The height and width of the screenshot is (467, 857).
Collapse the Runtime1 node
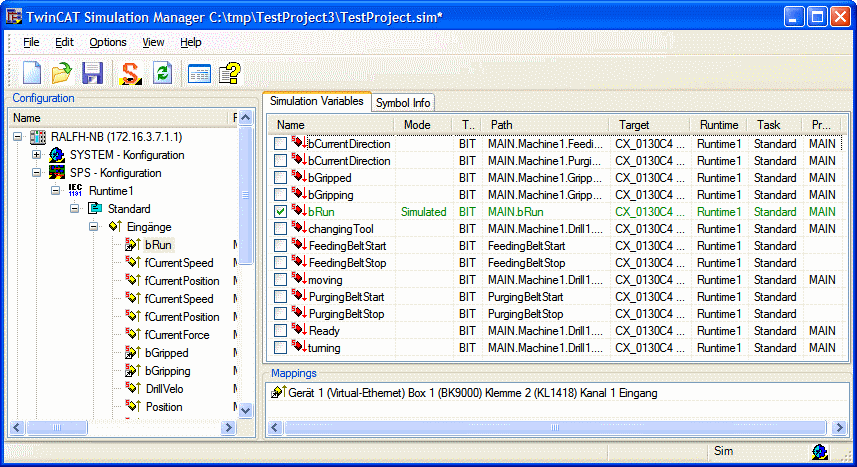56,190
